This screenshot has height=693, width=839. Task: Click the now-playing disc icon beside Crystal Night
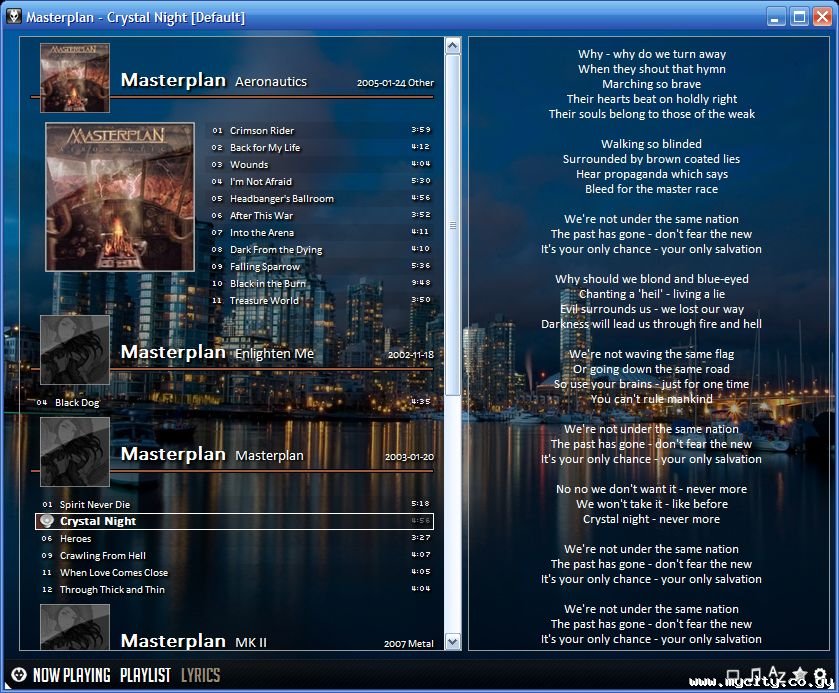47,521
